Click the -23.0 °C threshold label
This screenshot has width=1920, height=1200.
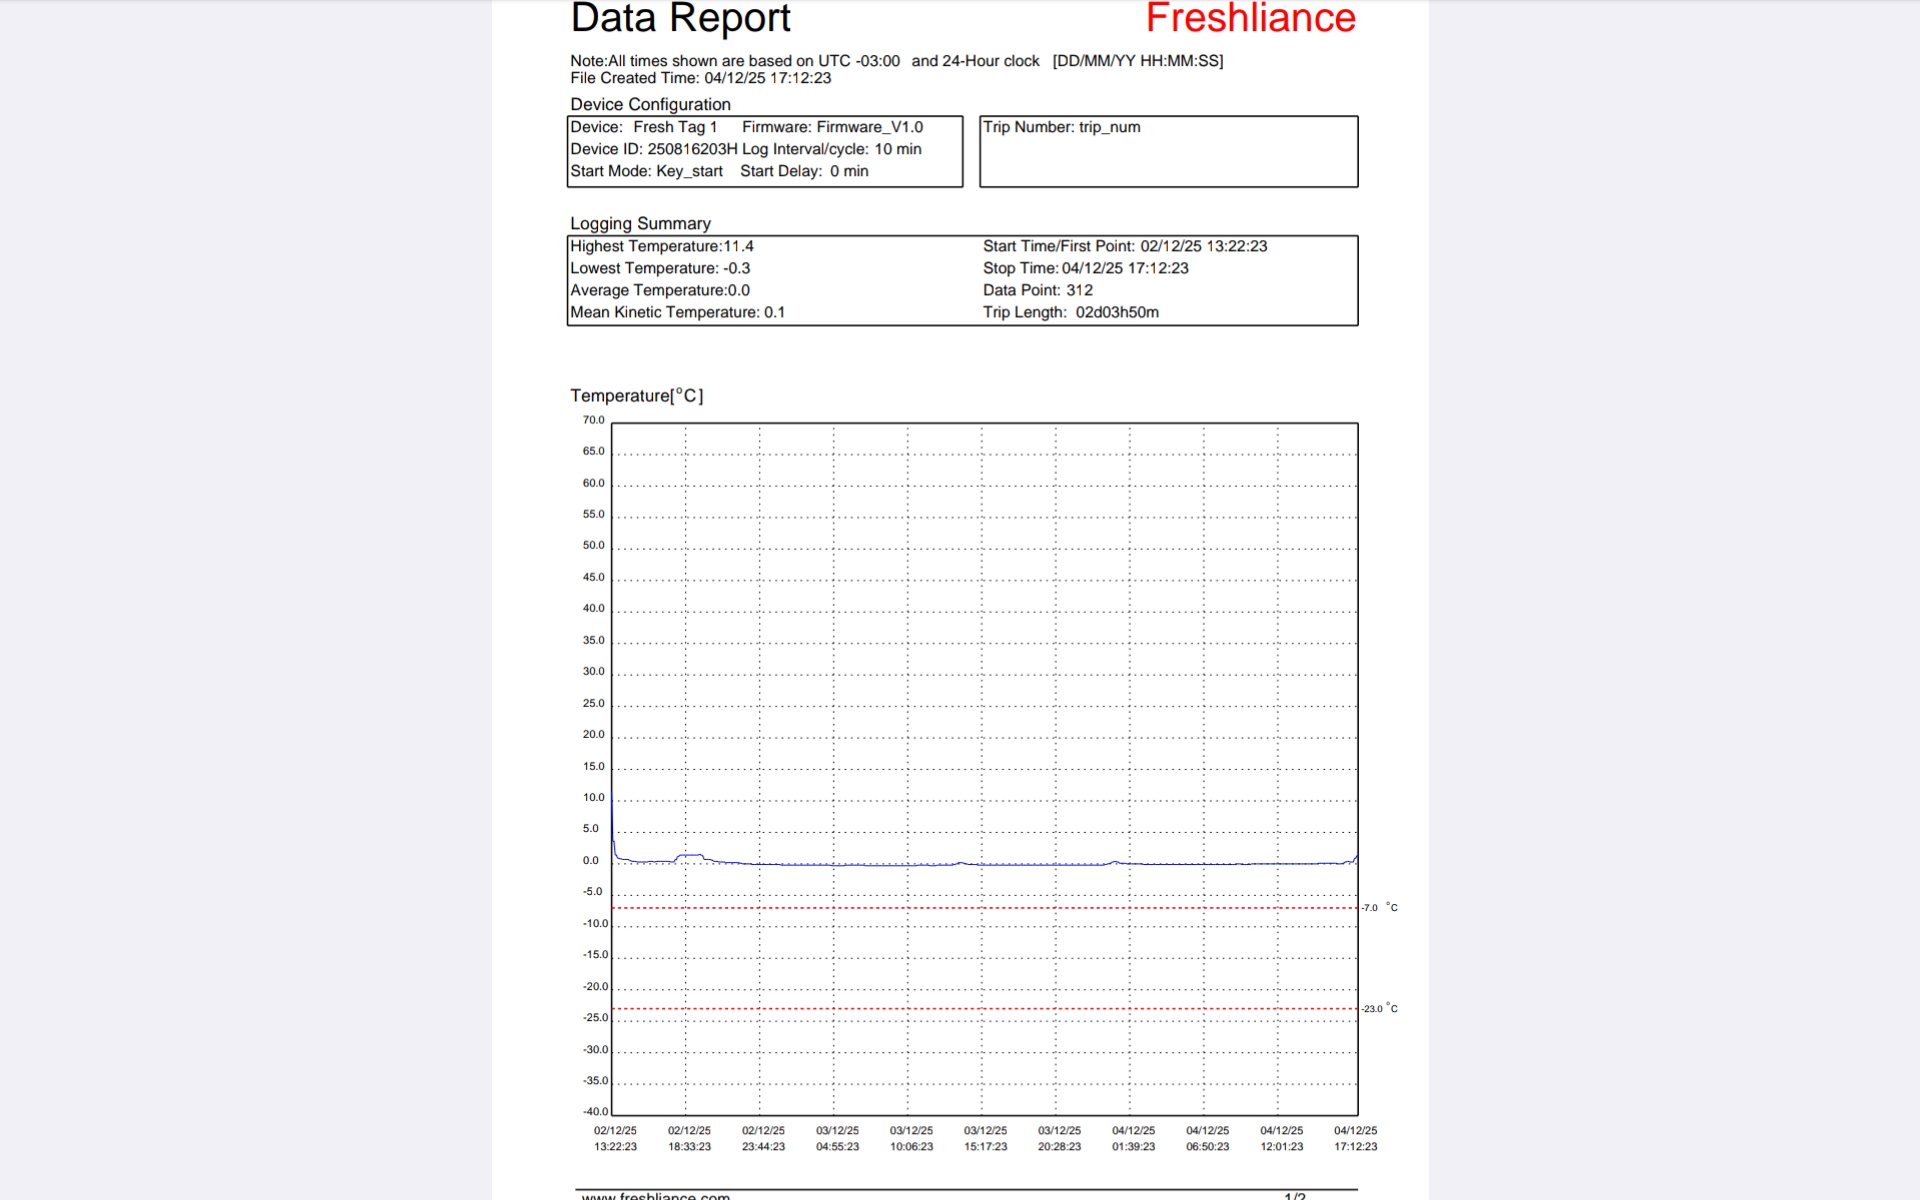(1379, 1009)
